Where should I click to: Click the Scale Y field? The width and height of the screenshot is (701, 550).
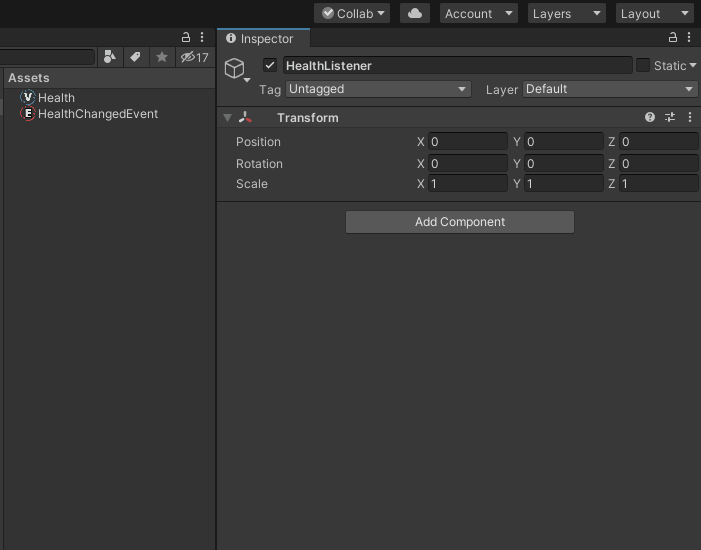pos(564,183)
